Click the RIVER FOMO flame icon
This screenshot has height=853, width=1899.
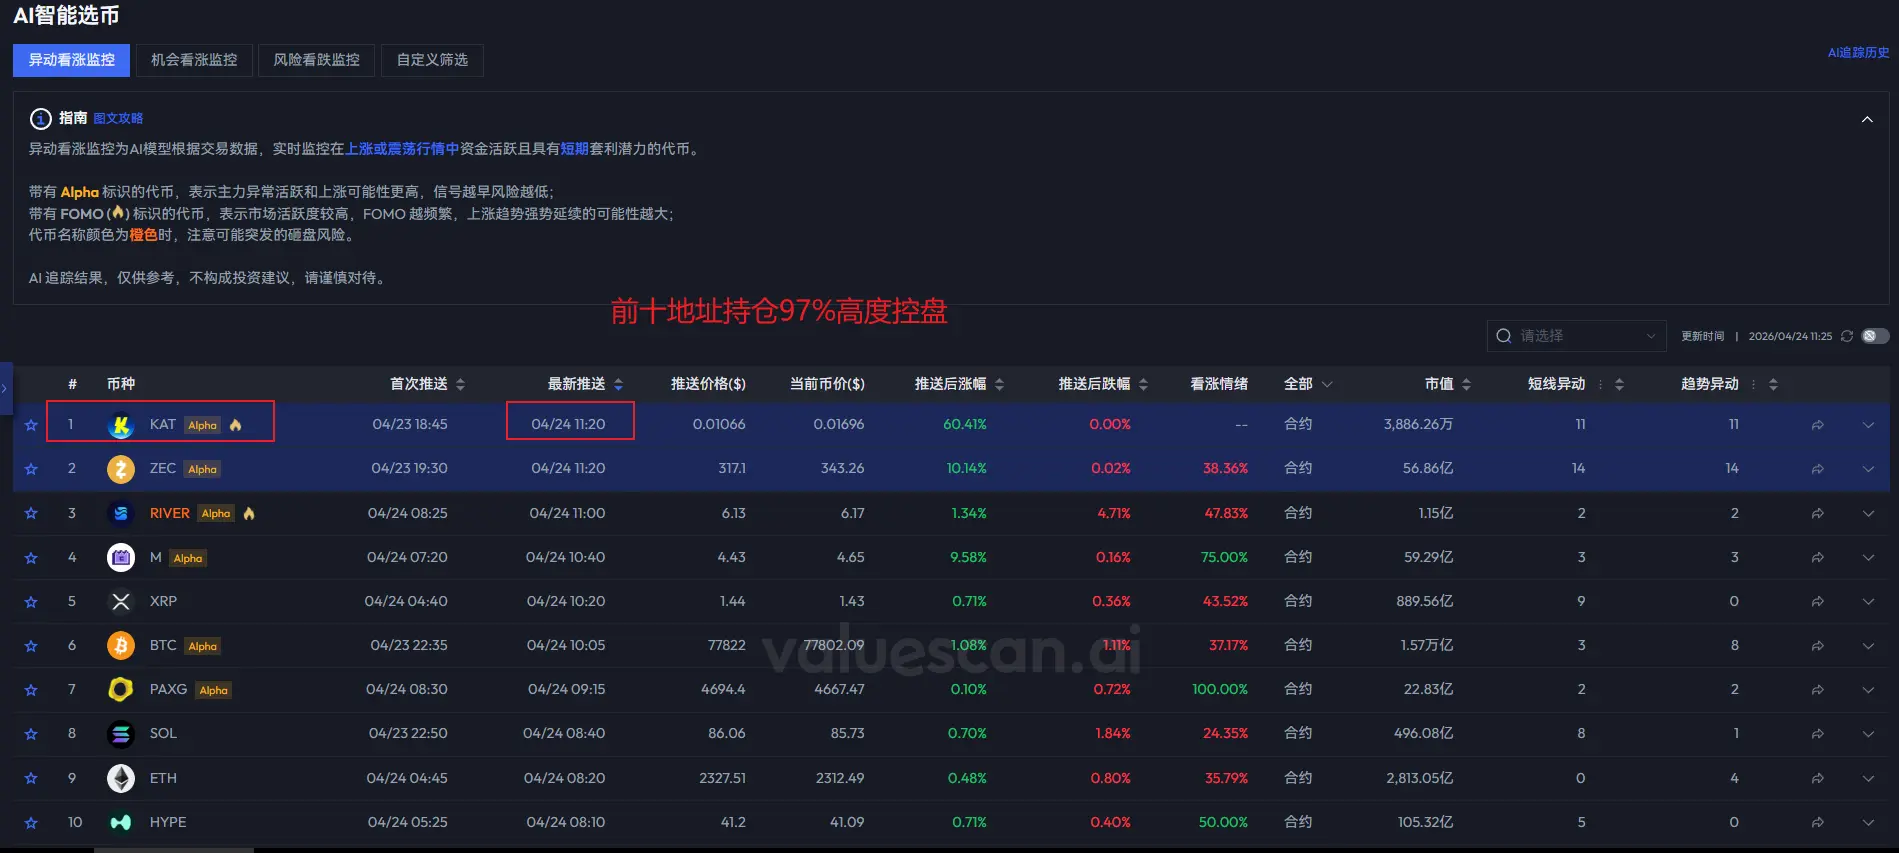point(249,513)
